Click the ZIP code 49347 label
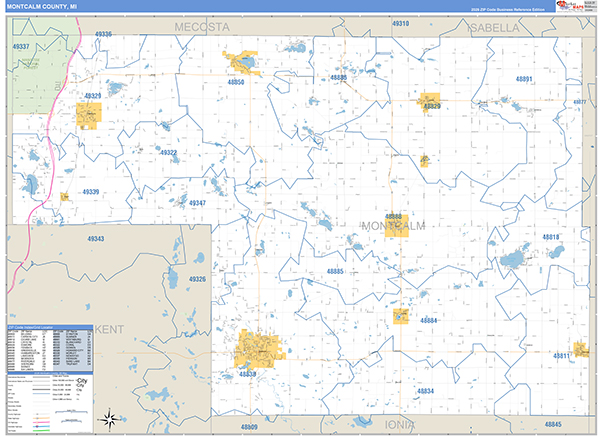 click(197, 203)
